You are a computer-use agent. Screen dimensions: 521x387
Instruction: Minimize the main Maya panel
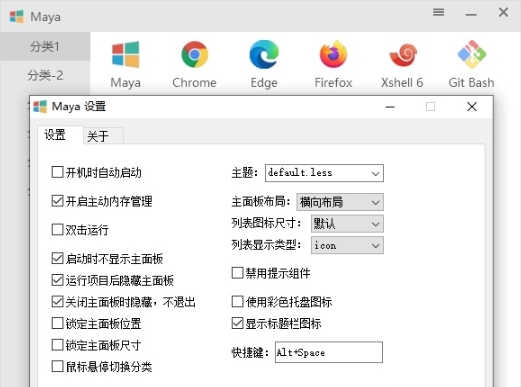(x=471, y=14)
